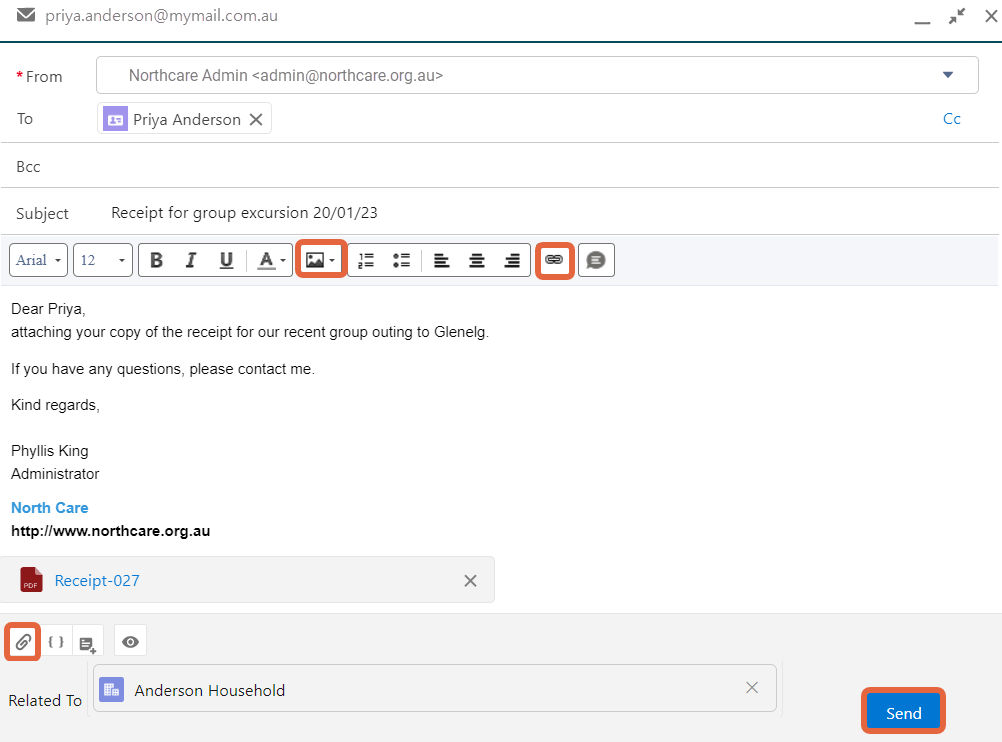Click the speech bubble quick text icon

tap(596, 260)
